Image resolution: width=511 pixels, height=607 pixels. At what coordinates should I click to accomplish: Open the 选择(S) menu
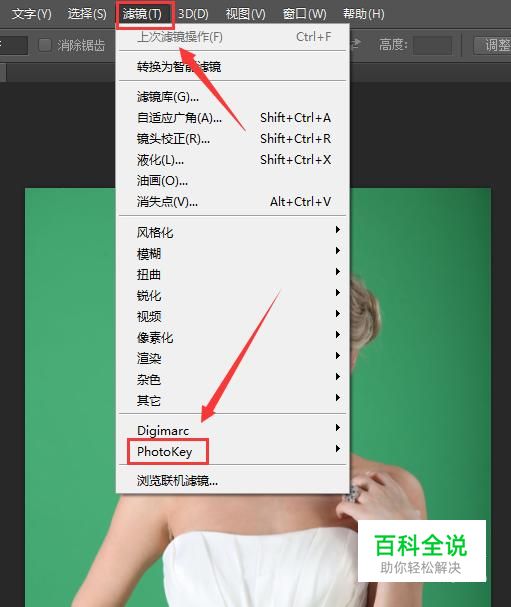(87, 14)
